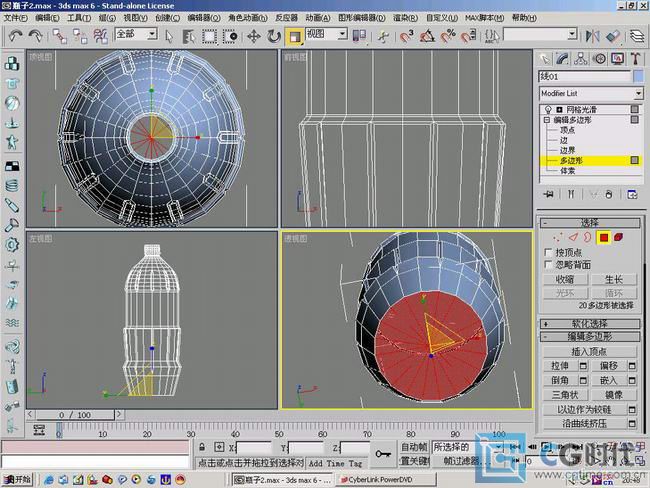Open the 创建(C) menu
The width and height of the screenshot is (650, 488).
click(x=167, y=18)
